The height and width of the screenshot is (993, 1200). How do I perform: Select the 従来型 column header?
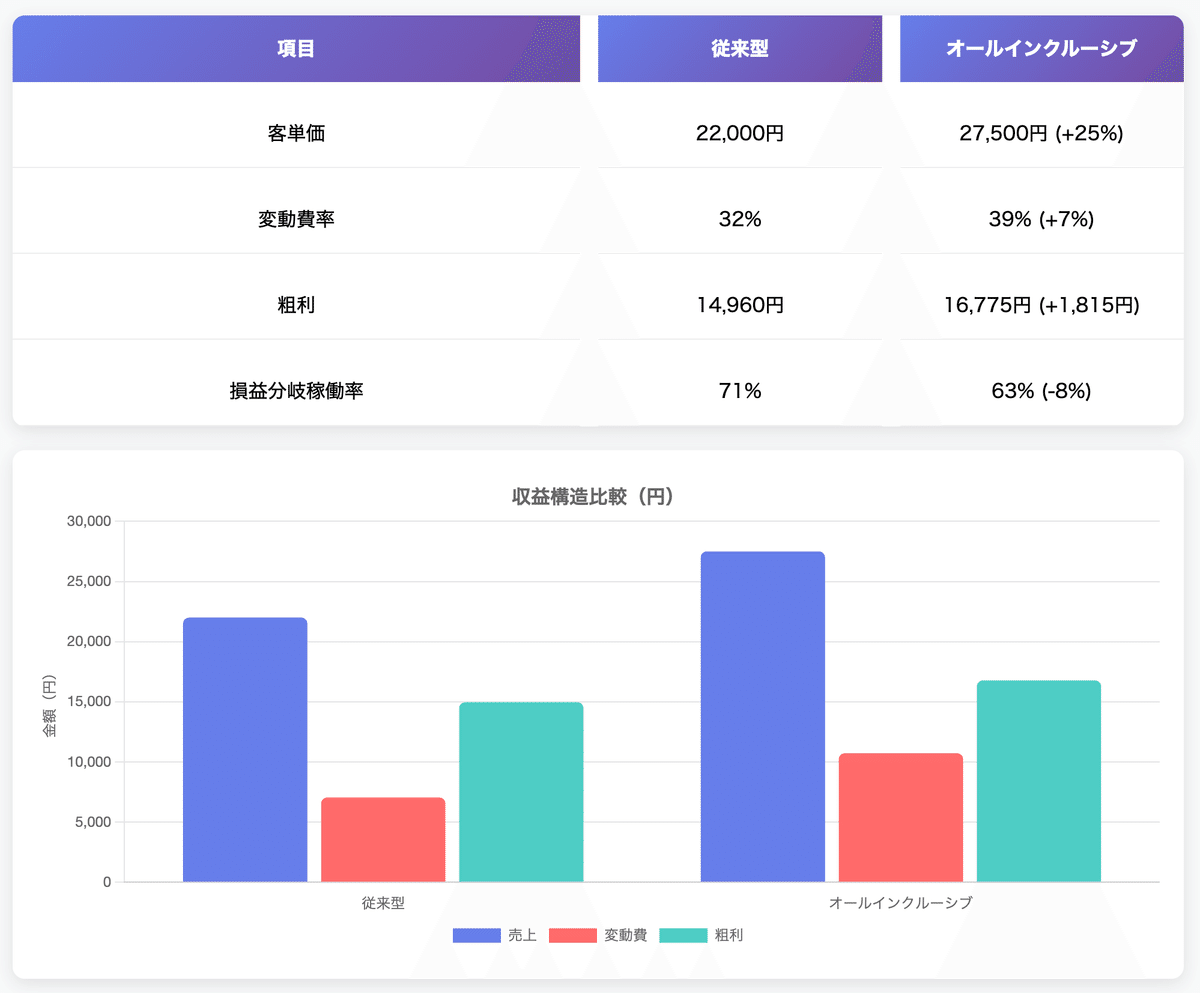[x=739, y=47]
